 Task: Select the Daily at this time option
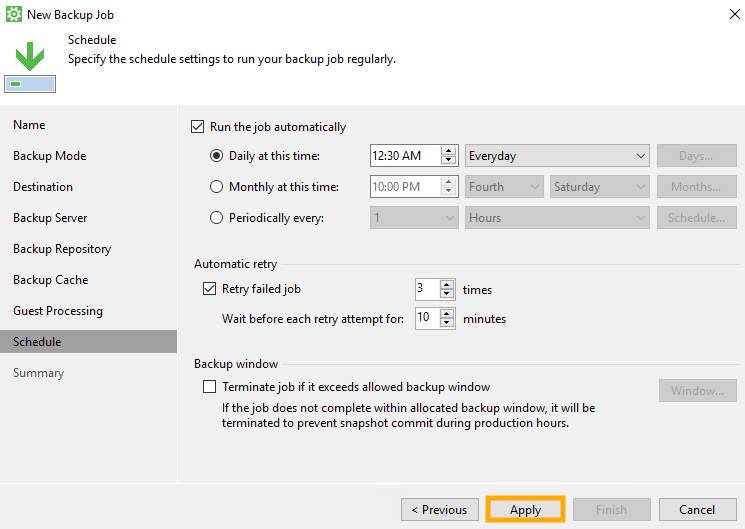(x=217, y=156)
